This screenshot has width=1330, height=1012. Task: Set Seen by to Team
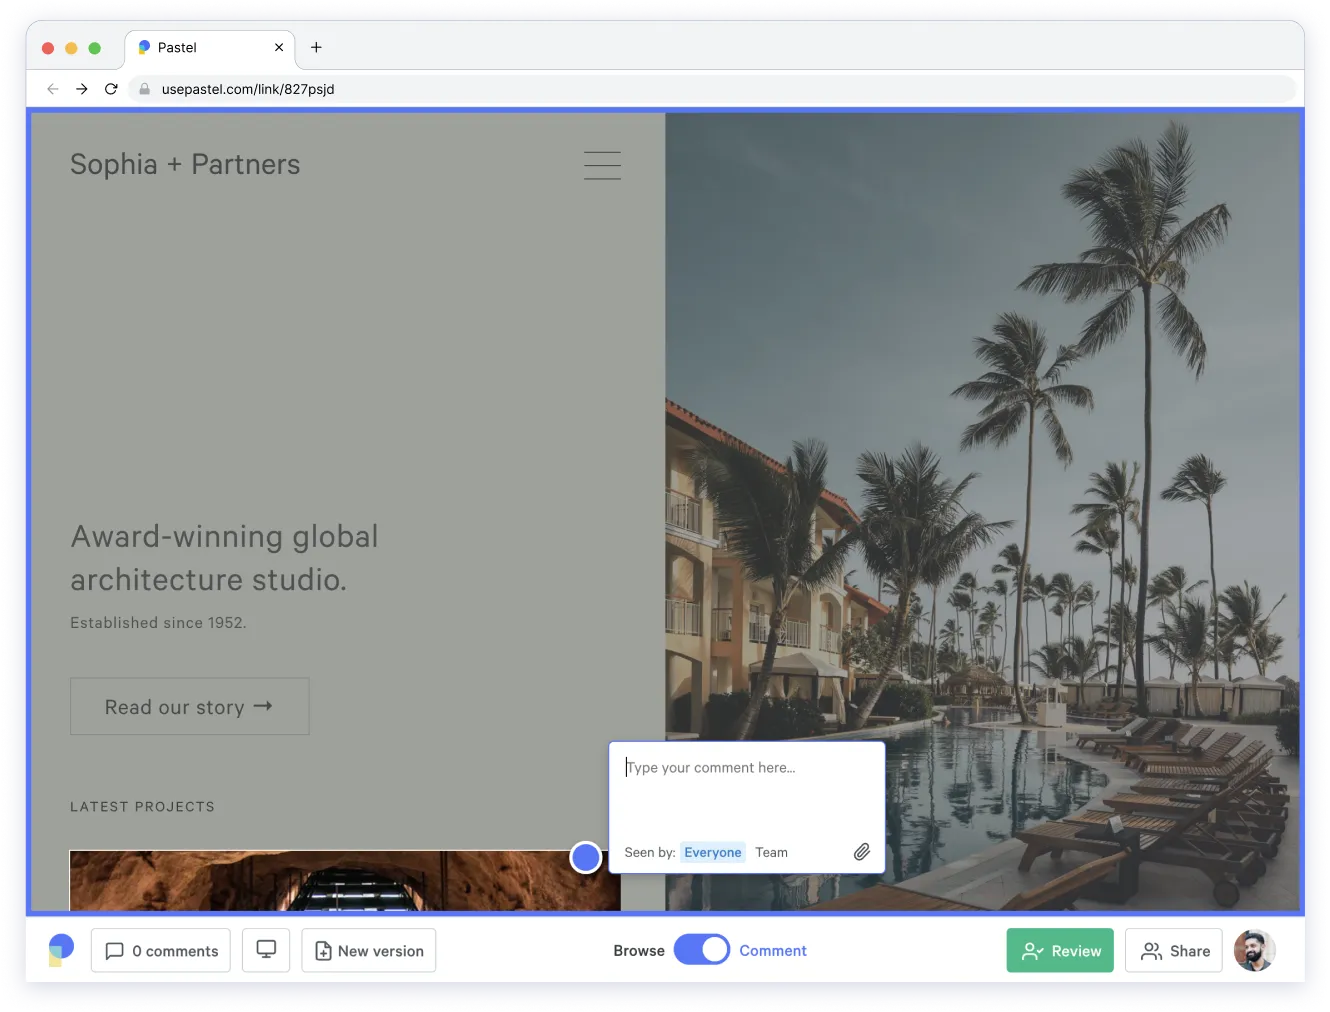click(x=771, y=853)
